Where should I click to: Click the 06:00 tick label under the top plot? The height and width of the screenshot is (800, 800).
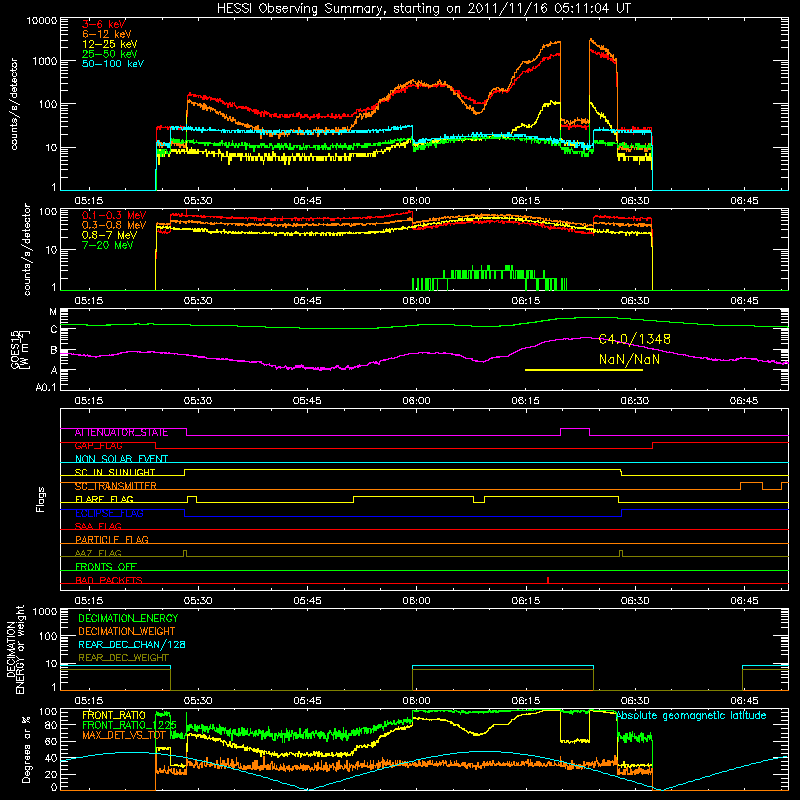point(416,201)
